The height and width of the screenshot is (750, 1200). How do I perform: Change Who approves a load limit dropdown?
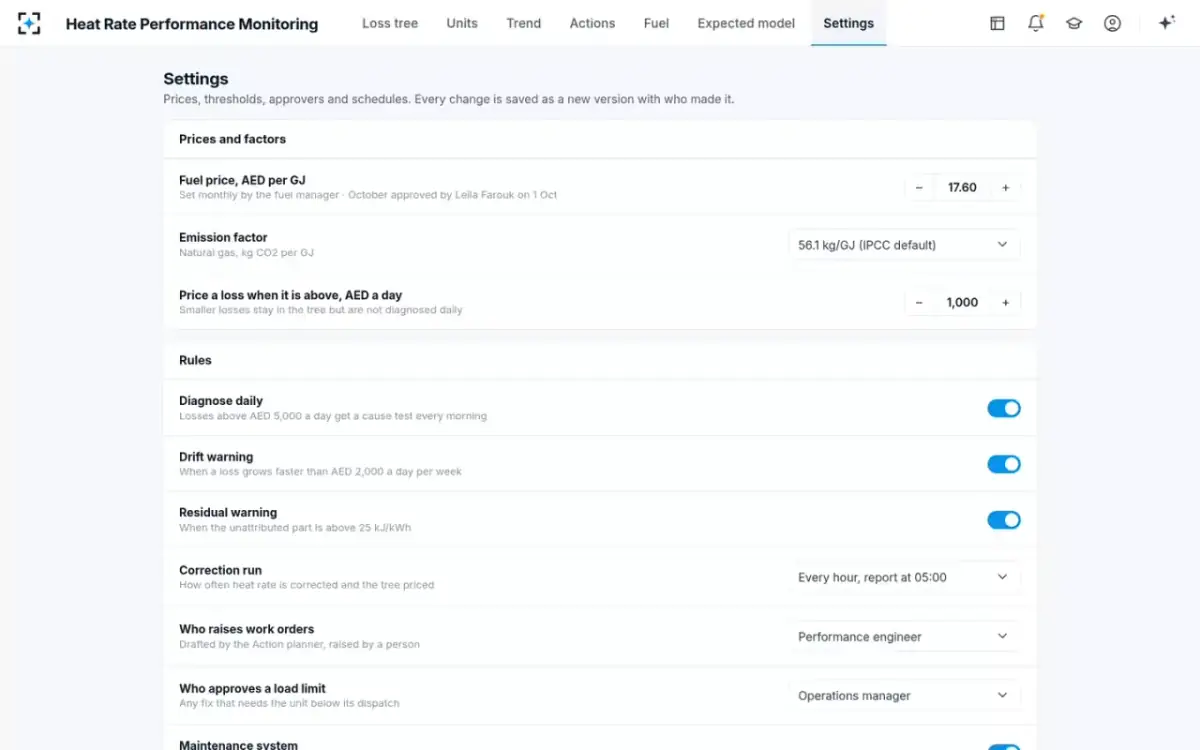click(x=904, y=696)
